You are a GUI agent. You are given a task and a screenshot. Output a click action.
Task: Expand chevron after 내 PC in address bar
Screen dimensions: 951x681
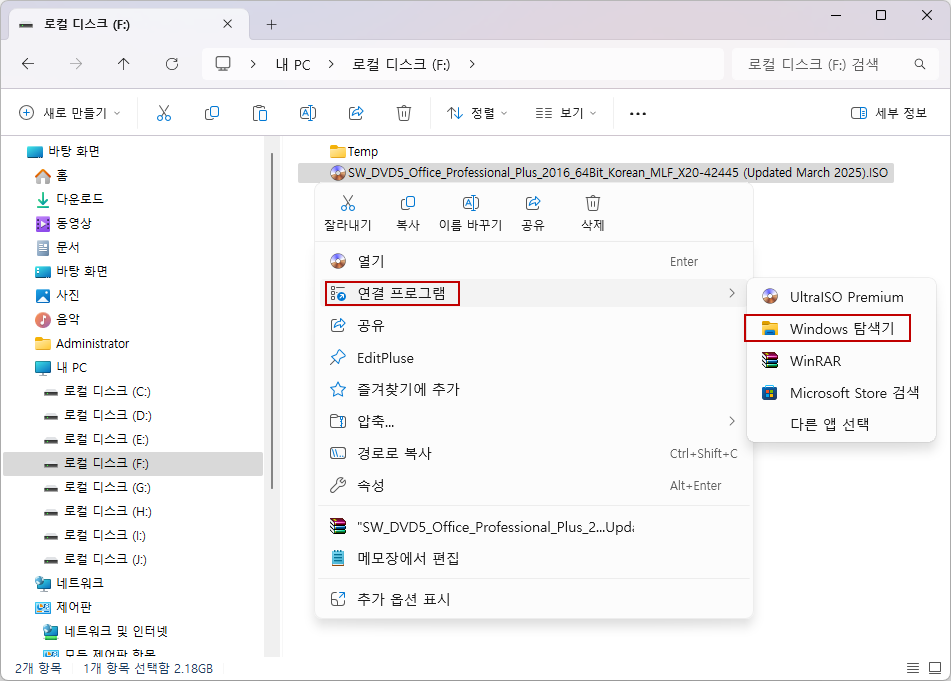331,64
